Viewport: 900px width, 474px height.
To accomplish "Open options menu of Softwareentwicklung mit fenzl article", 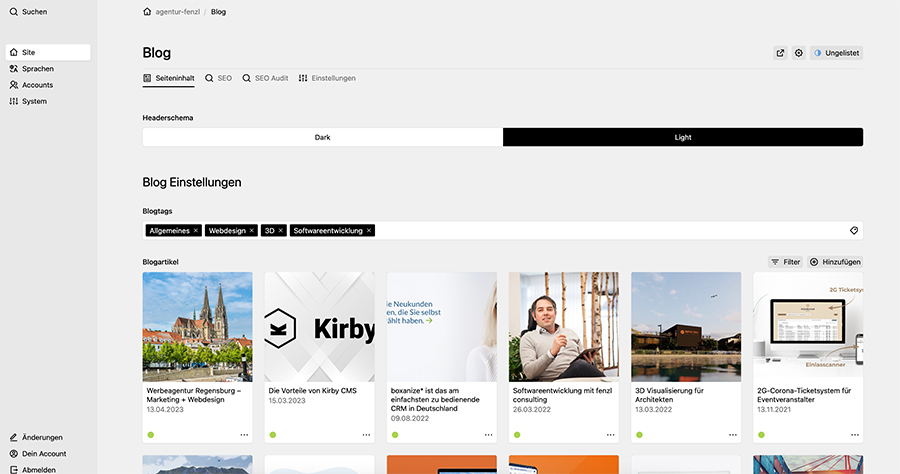I will (611, 435).
